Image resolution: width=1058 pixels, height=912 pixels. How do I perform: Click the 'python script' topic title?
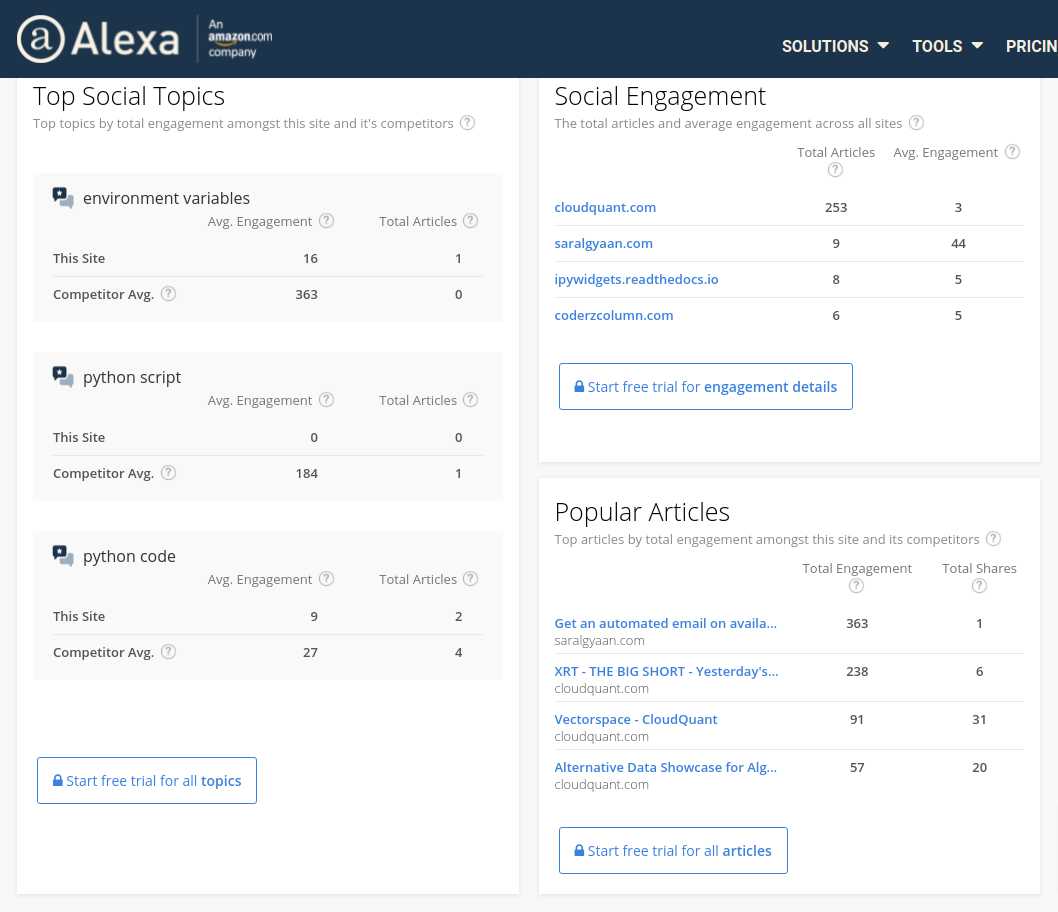click(132, 377)
